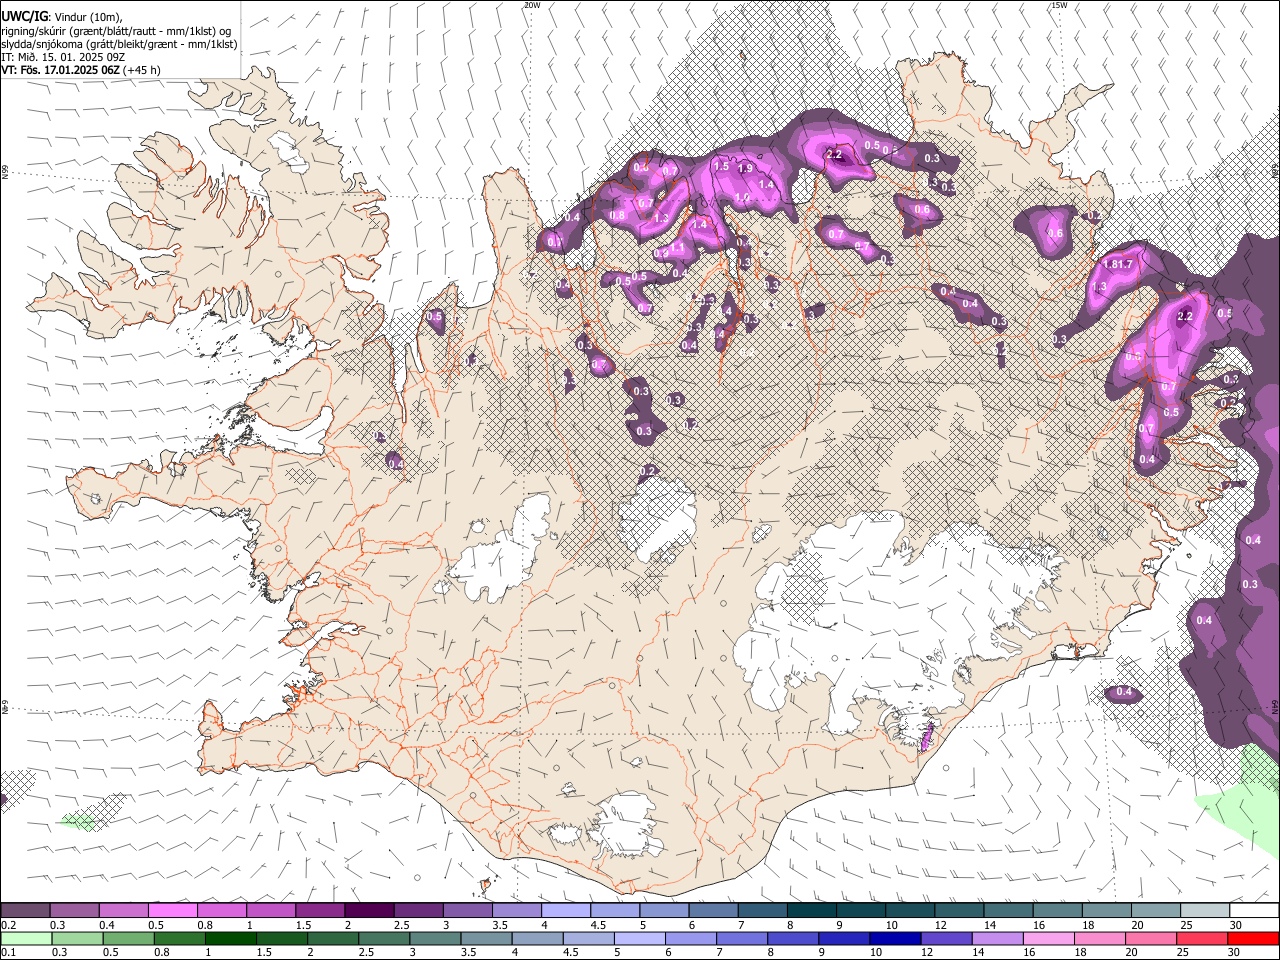The width and height of the screenshot is (1280, 960).
Task: Click the 1.5 swatch in purple snow scale
Action: [320, 910]
